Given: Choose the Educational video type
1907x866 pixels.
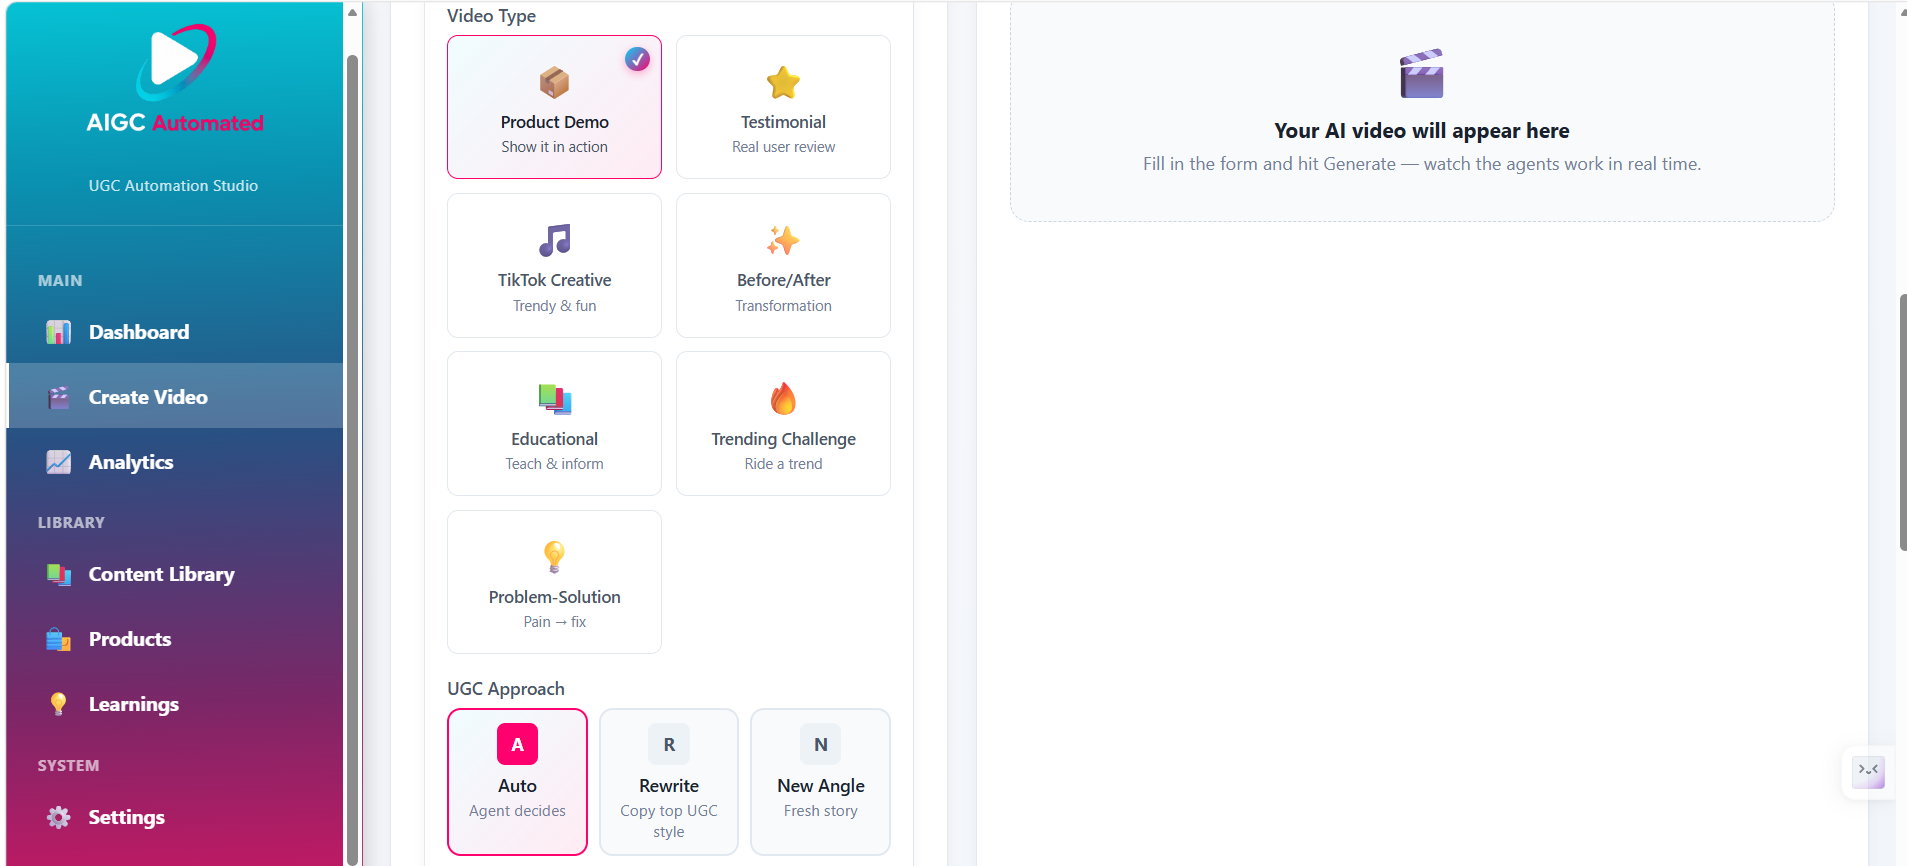Looking at the screenshot, I should pyautogui.click(x=554, y=424).
